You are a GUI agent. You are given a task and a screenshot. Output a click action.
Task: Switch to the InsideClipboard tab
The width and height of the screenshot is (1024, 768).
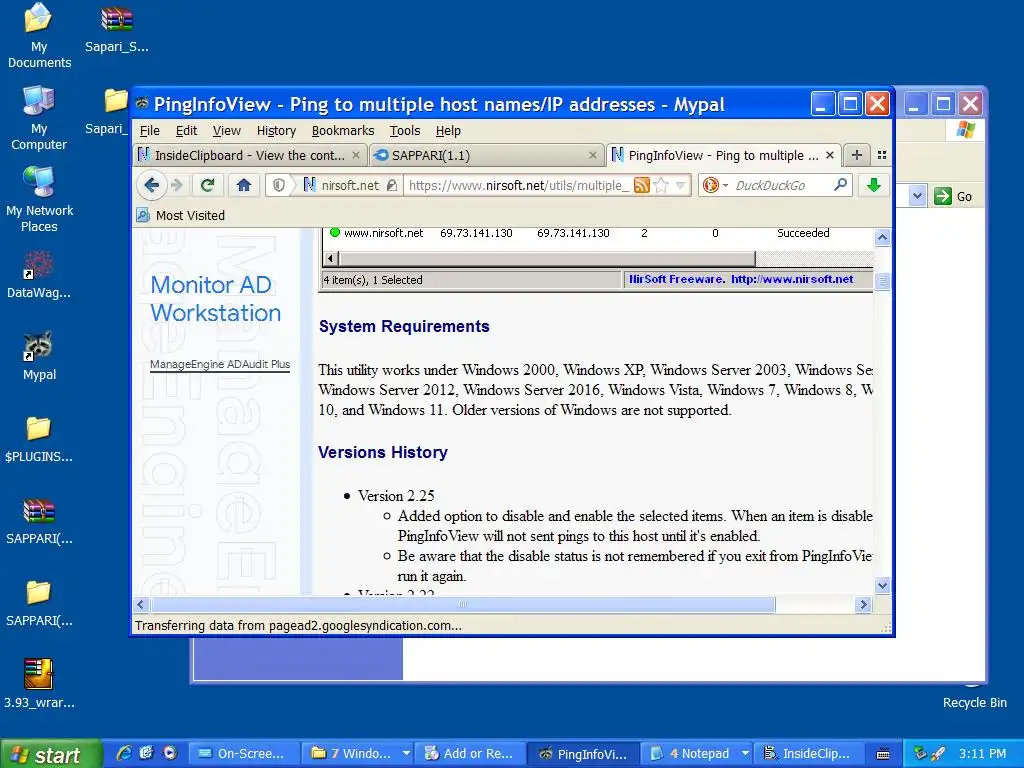coord(250,155)
